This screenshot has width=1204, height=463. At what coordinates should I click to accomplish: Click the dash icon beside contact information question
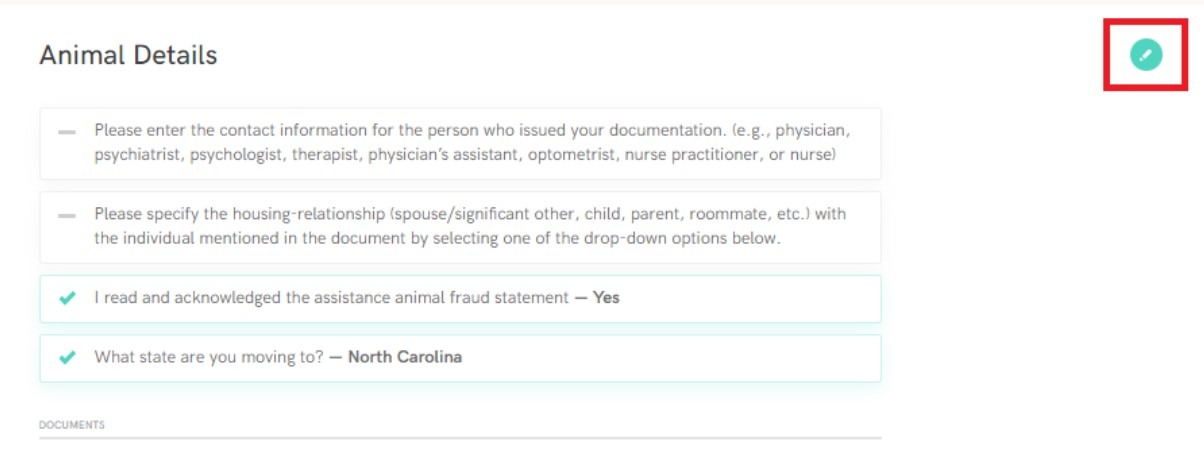click(67, 132)
